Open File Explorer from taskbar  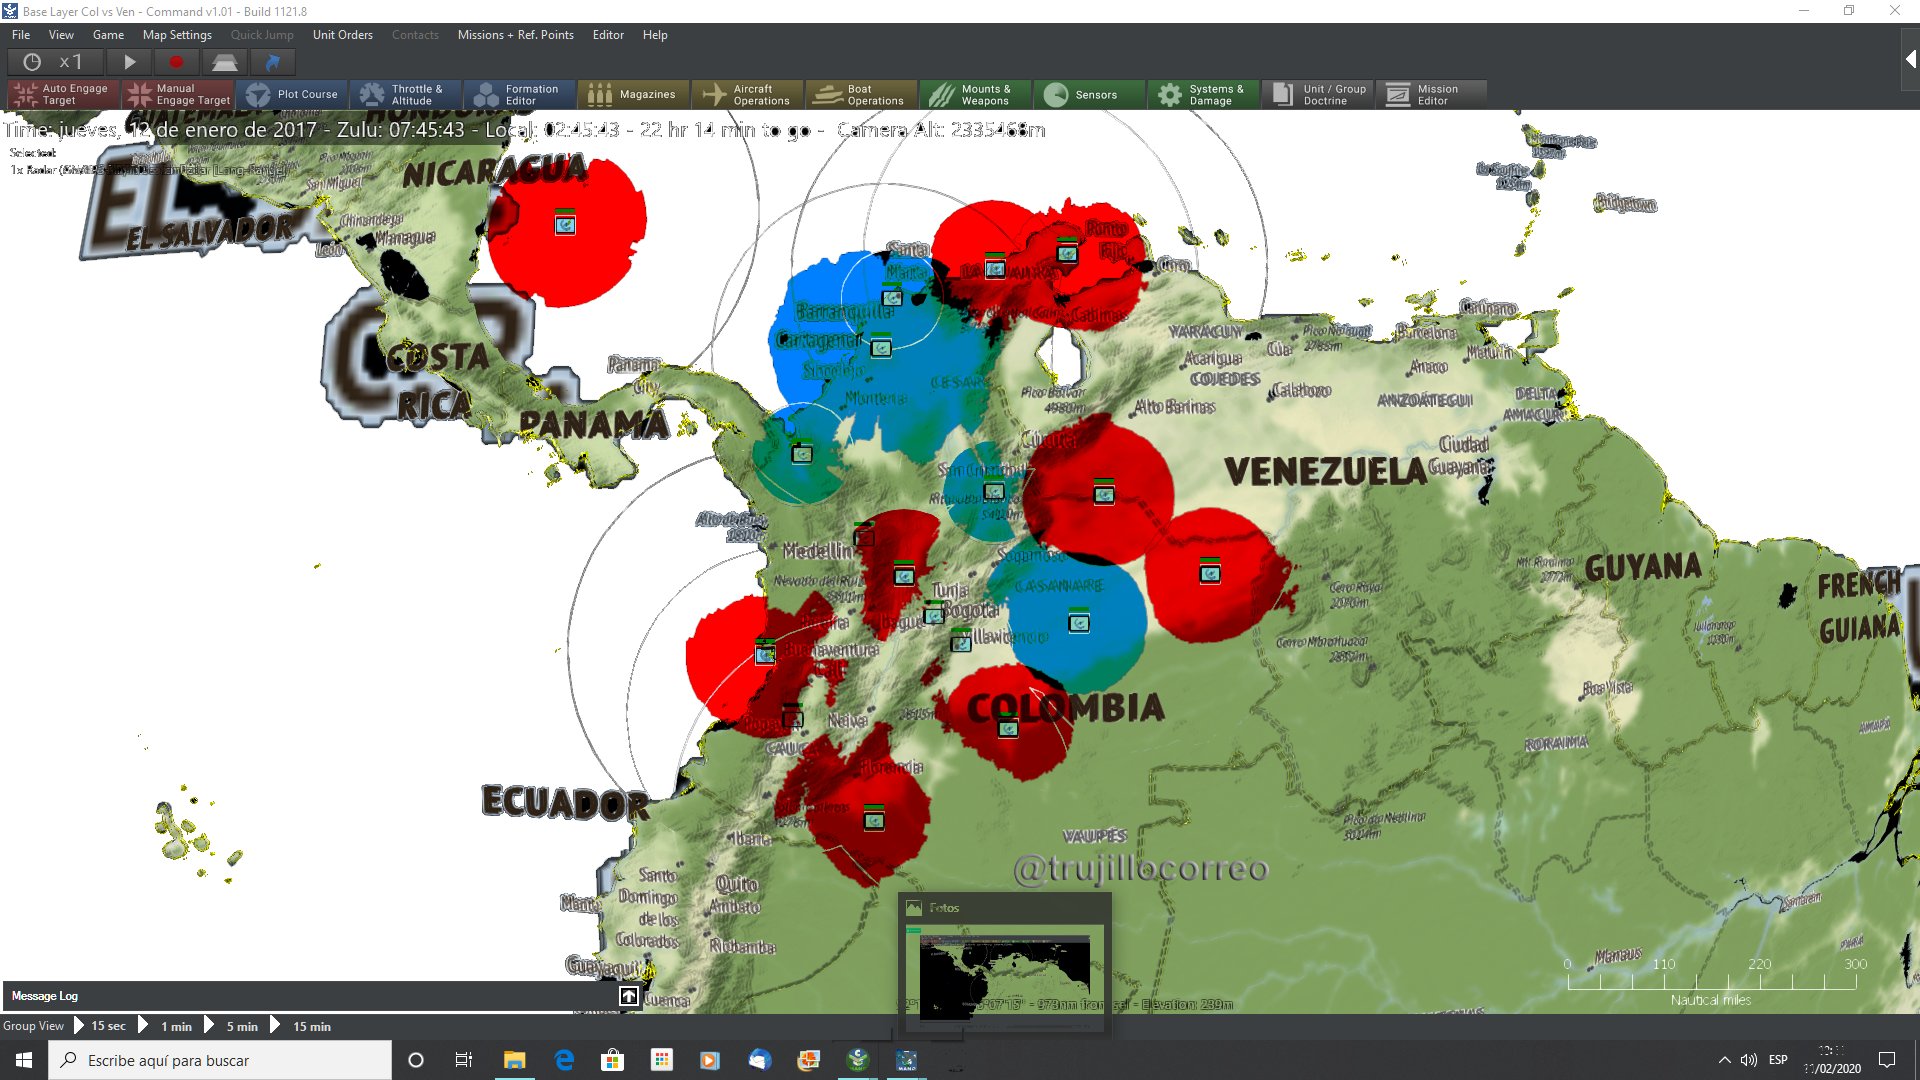[514, 1060]
